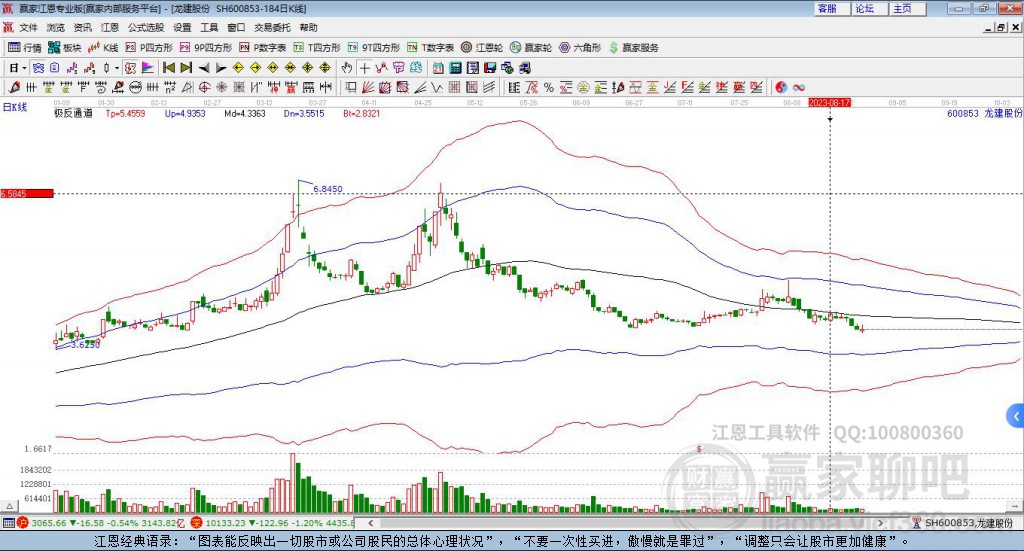Open the P四方形 tool
The width and height of the screenshot is (1024, 551).
149,48
